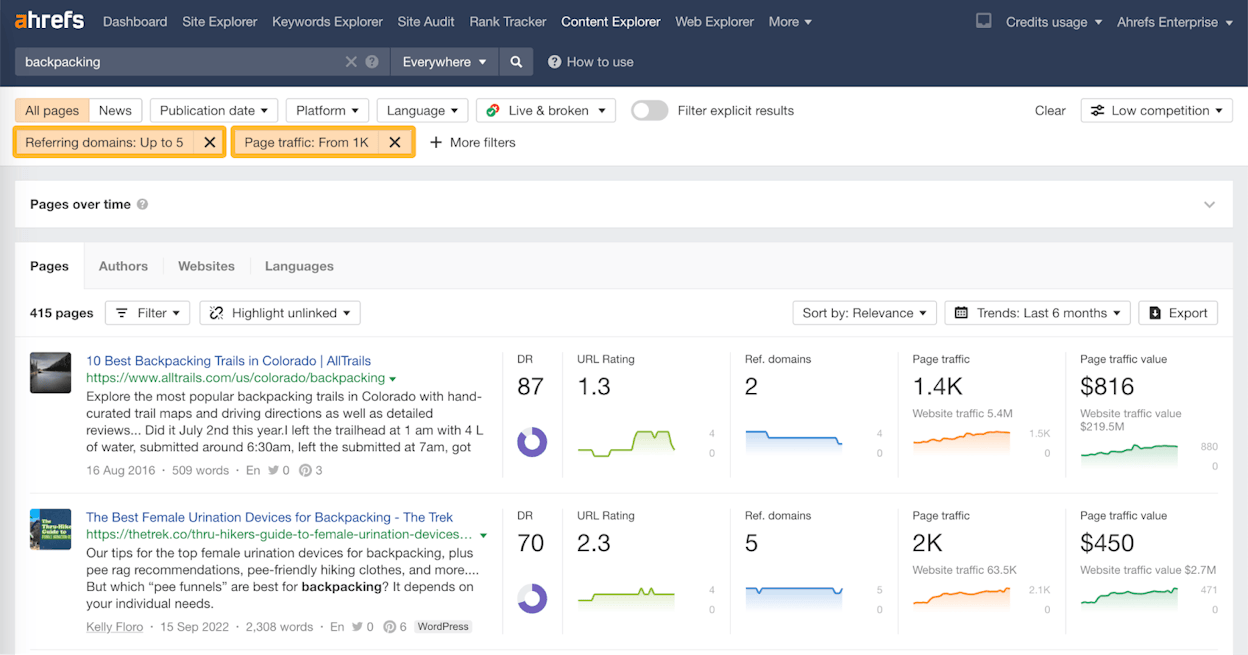
Task: Open Publication date dropdown
Action: [214, 111]
